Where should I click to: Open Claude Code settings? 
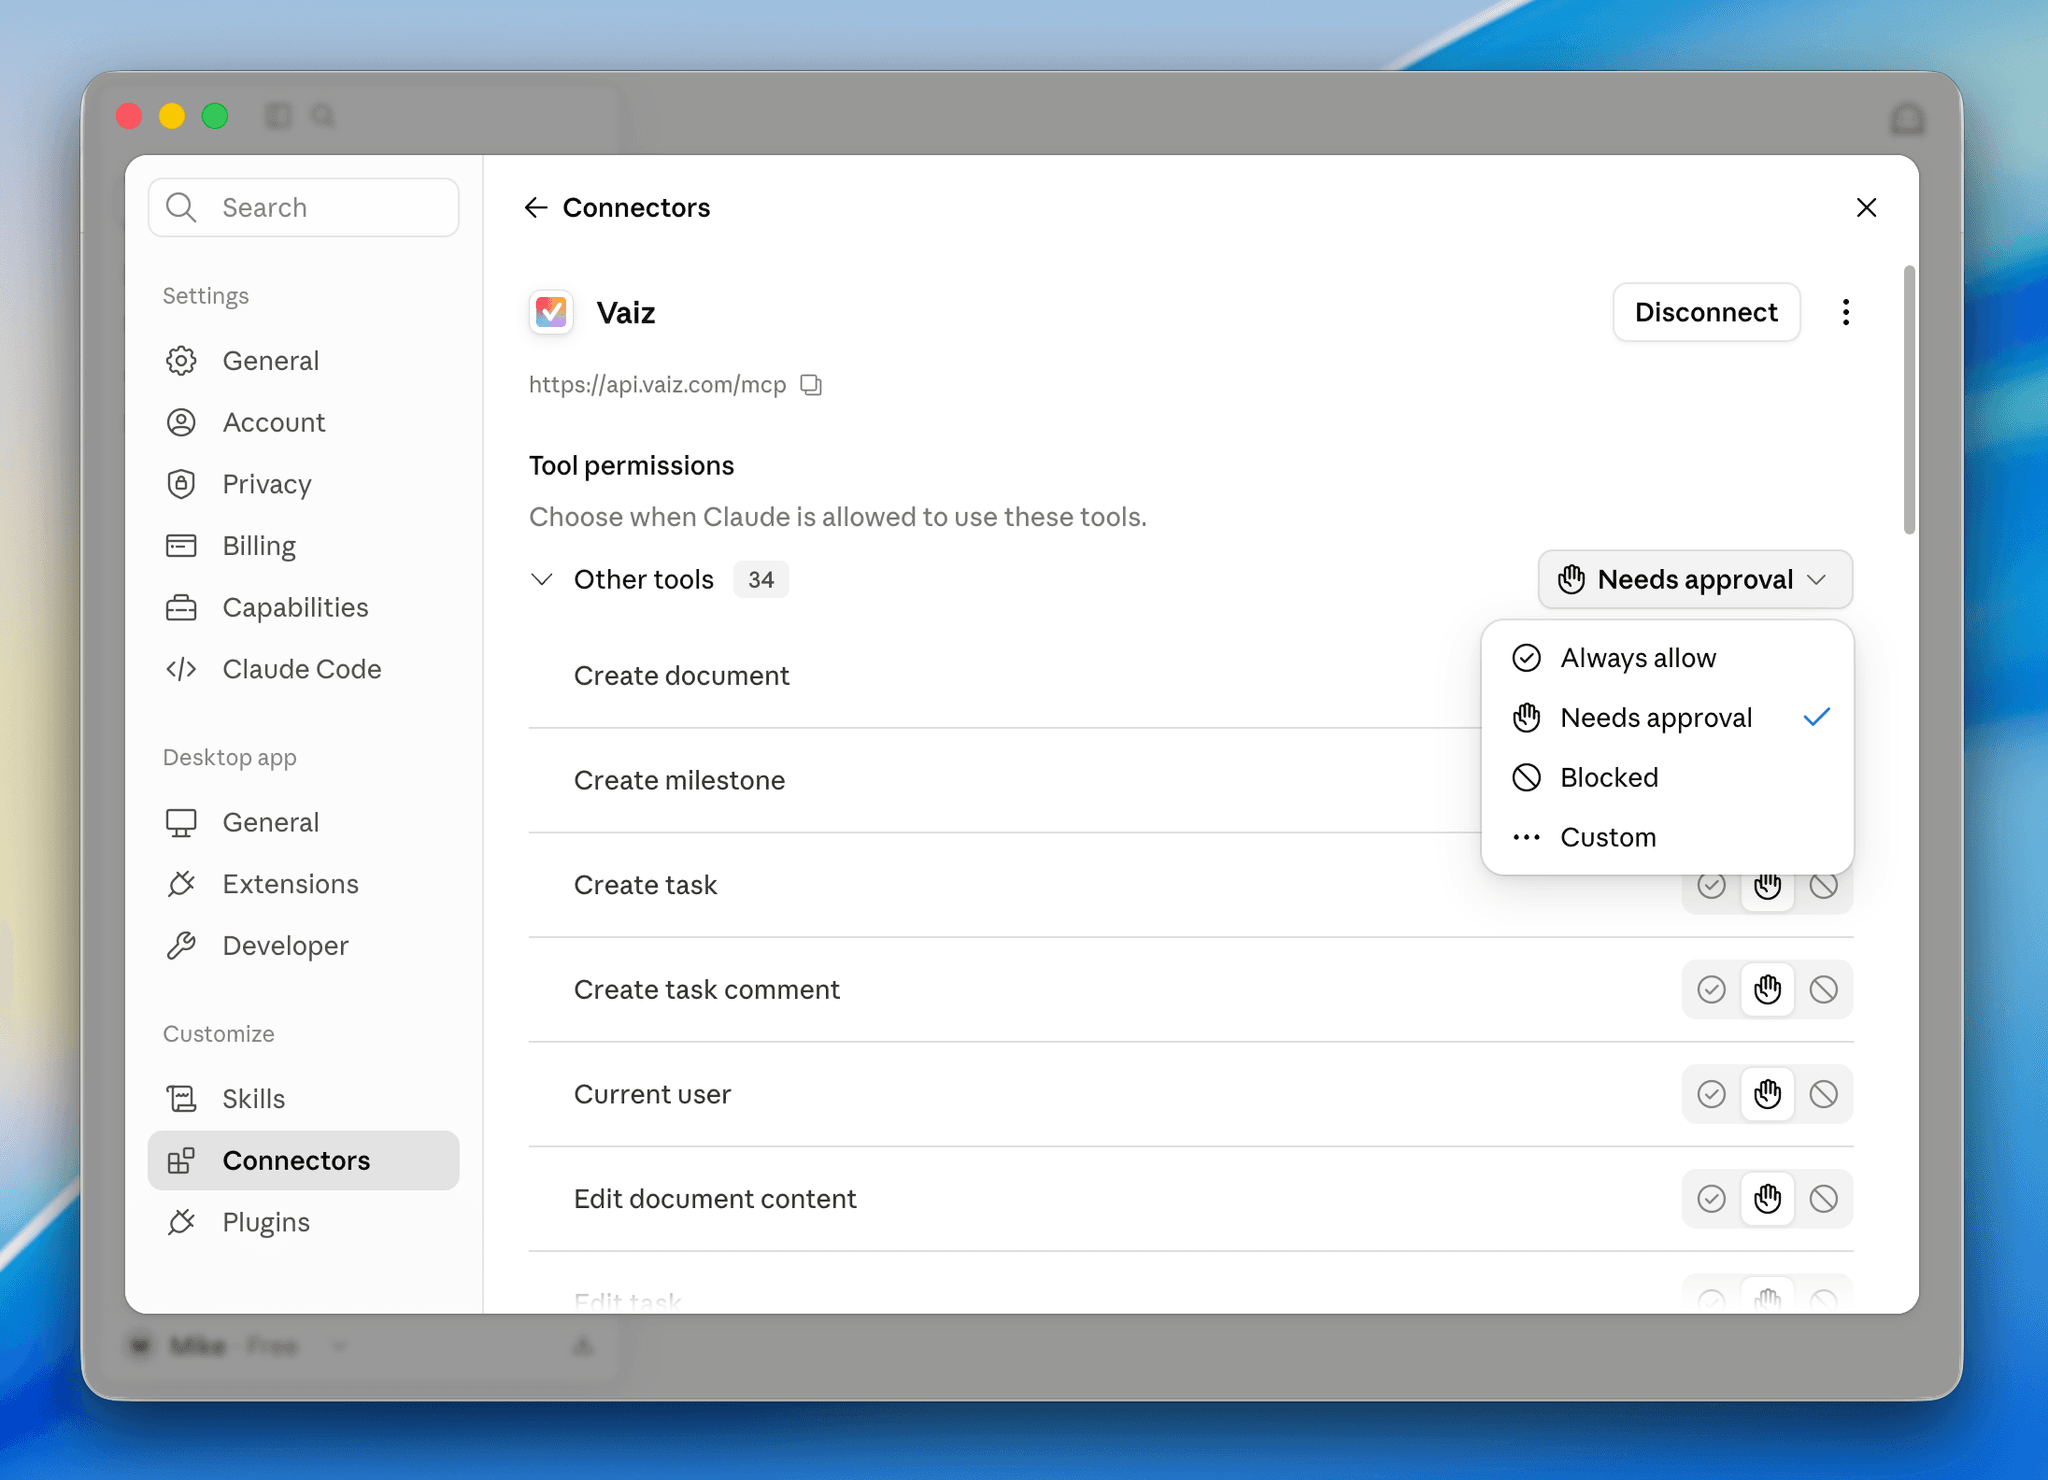[x=303, y=669]
